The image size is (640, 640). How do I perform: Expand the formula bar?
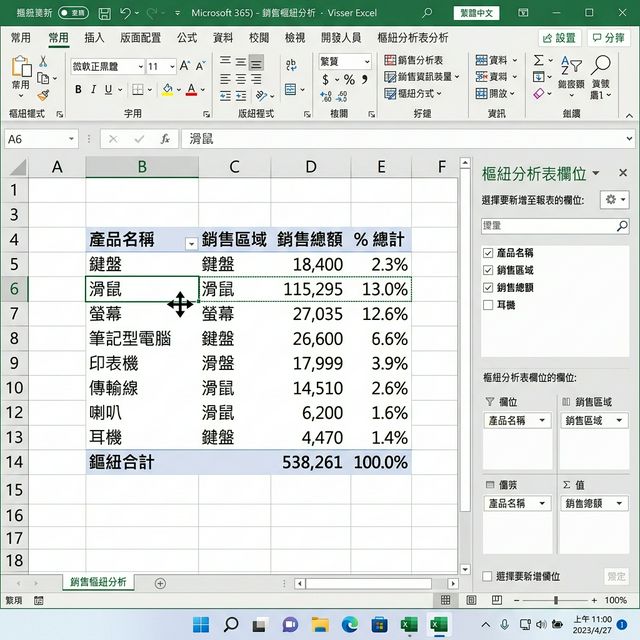(629, 139)
